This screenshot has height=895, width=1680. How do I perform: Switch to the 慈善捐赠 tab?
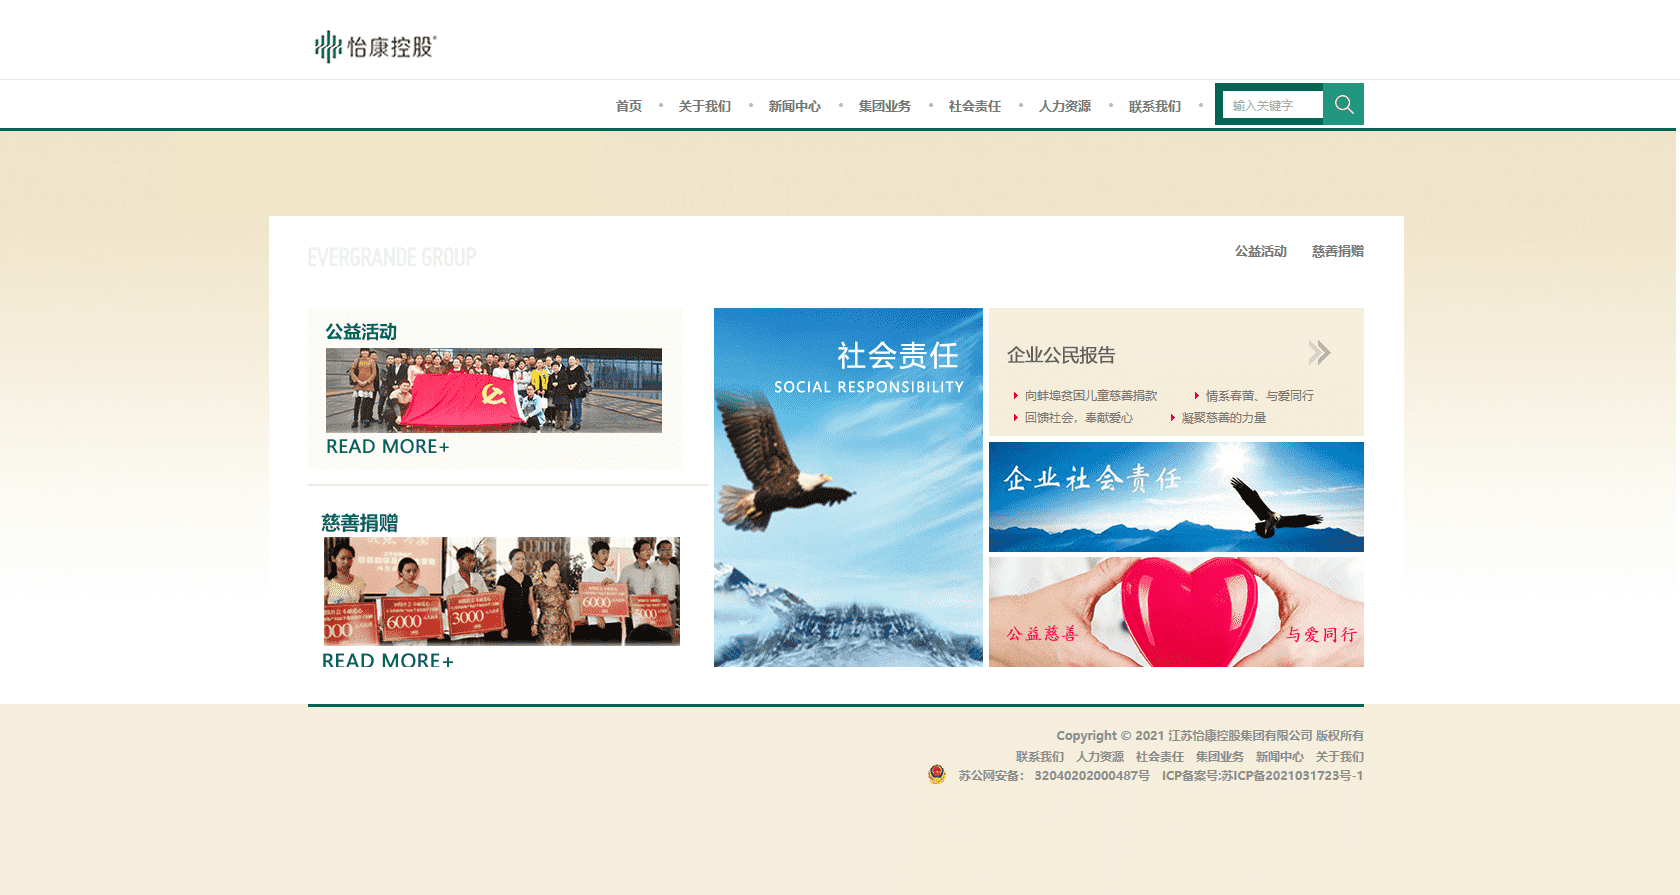point(1337,251)
